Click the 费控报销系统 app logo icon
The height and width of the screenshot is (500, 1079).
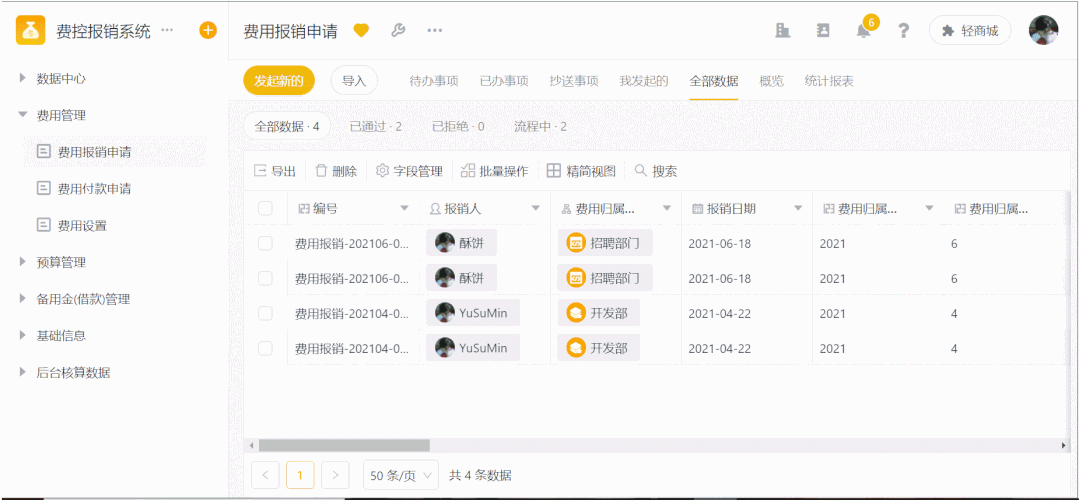pyautogui.click(x=30, y=30)
